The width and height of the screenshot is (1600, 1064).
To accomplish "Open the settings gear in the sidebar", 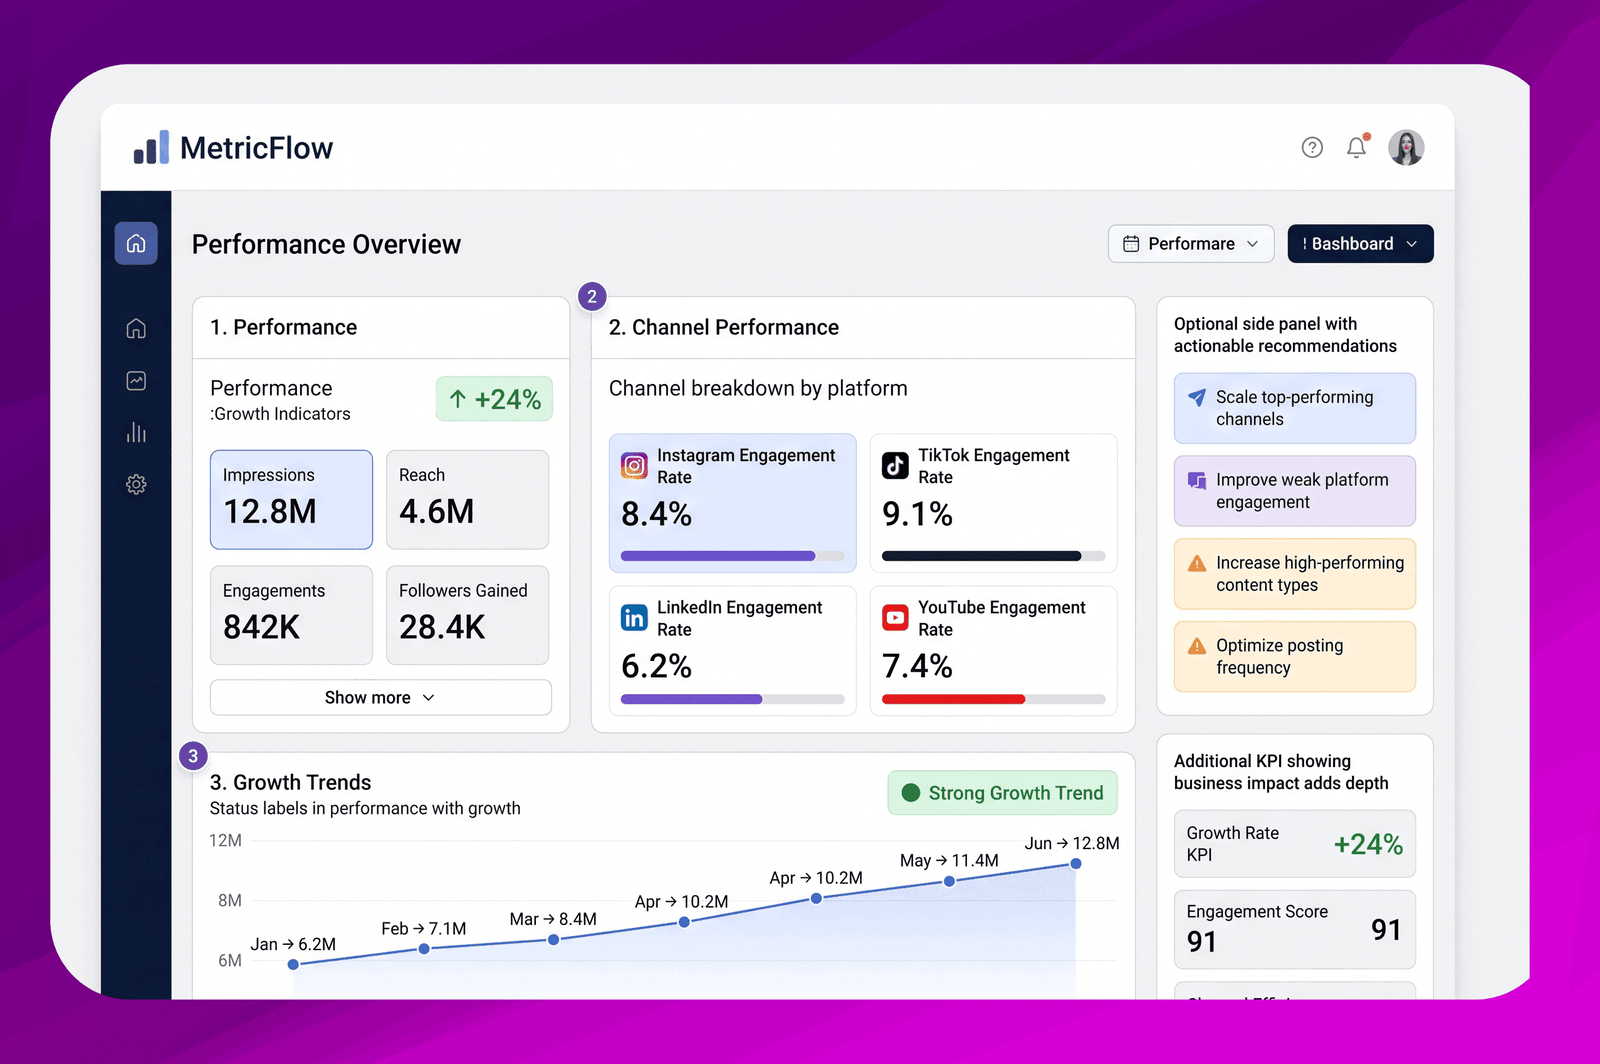I will pyautogui.click(x=136, y=484).
